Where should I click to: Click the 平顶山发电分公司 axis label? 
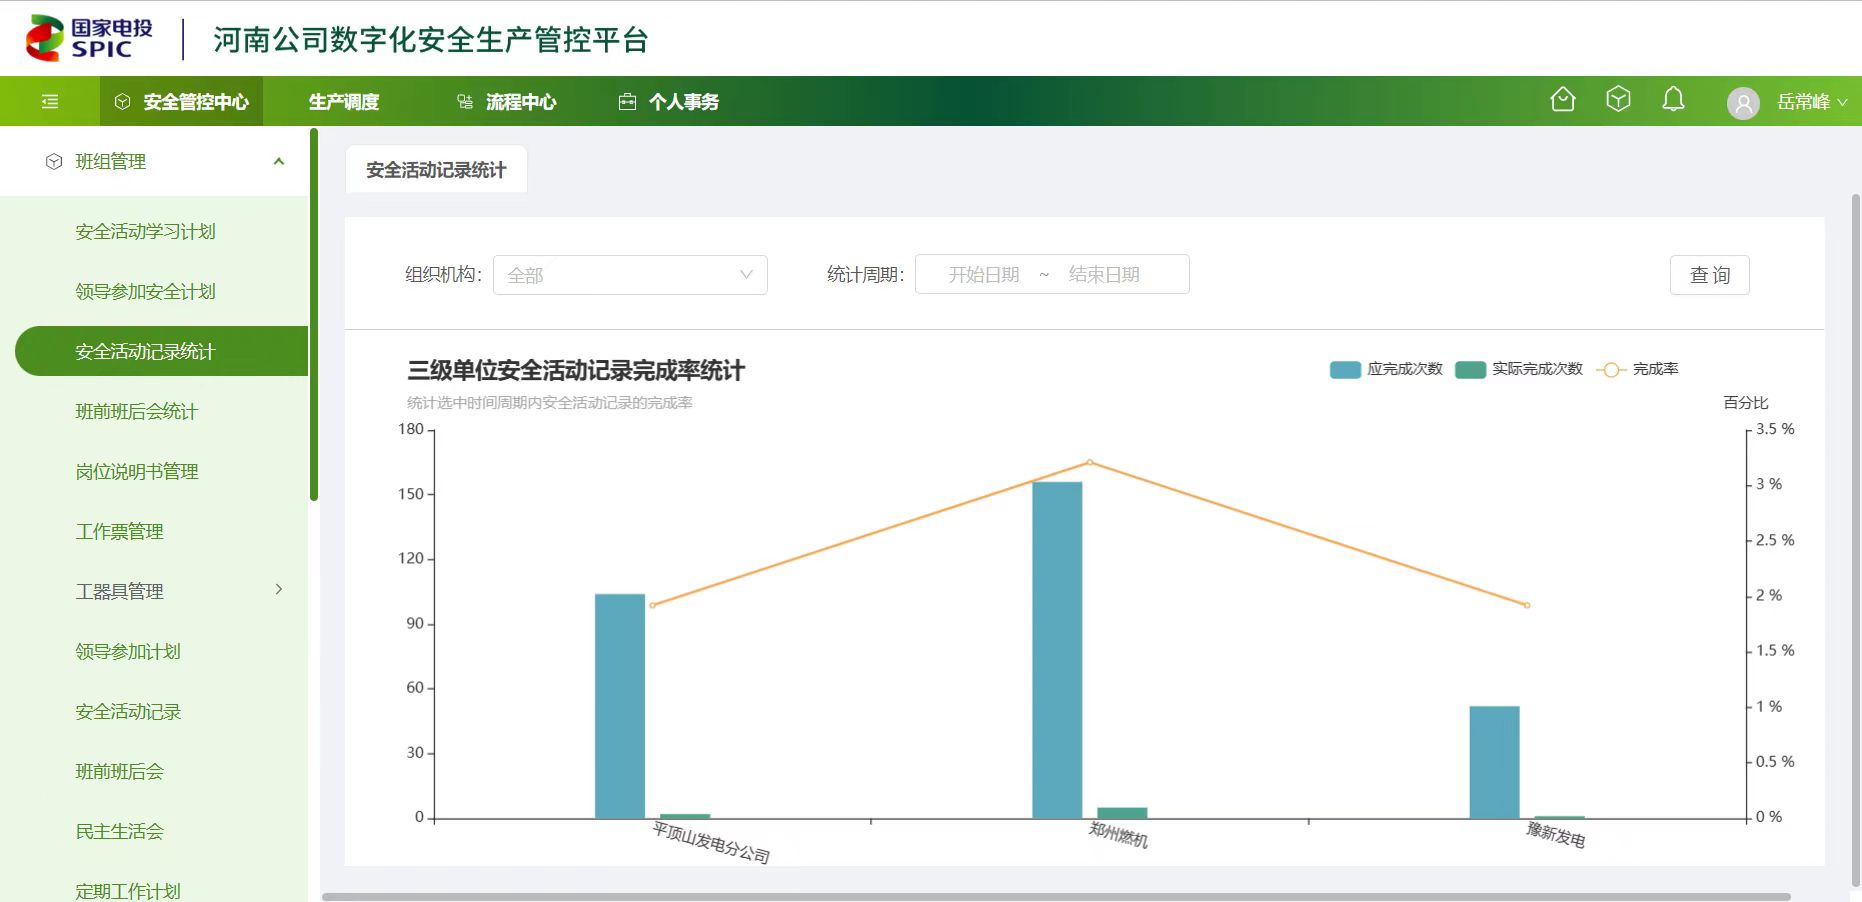711,842
